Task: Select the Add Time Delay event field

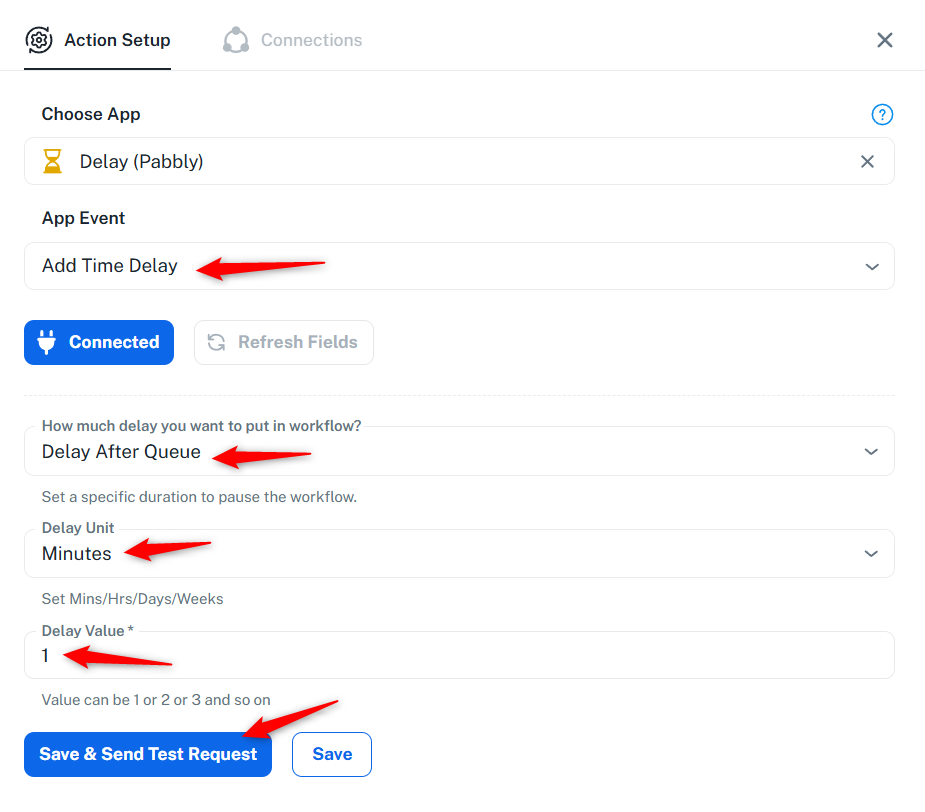Action: 459,266
